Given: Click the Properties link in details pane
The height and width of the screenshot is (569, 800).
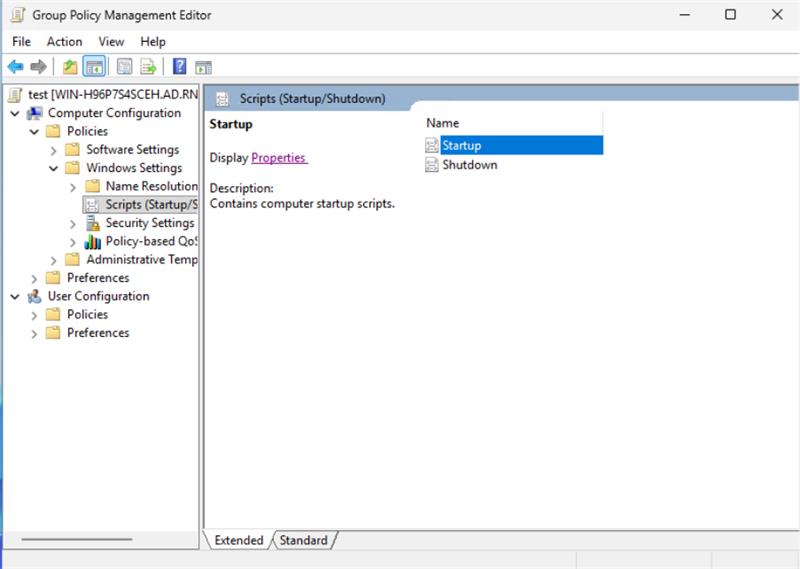Looking at the screenshot, I should coord(279,157).
